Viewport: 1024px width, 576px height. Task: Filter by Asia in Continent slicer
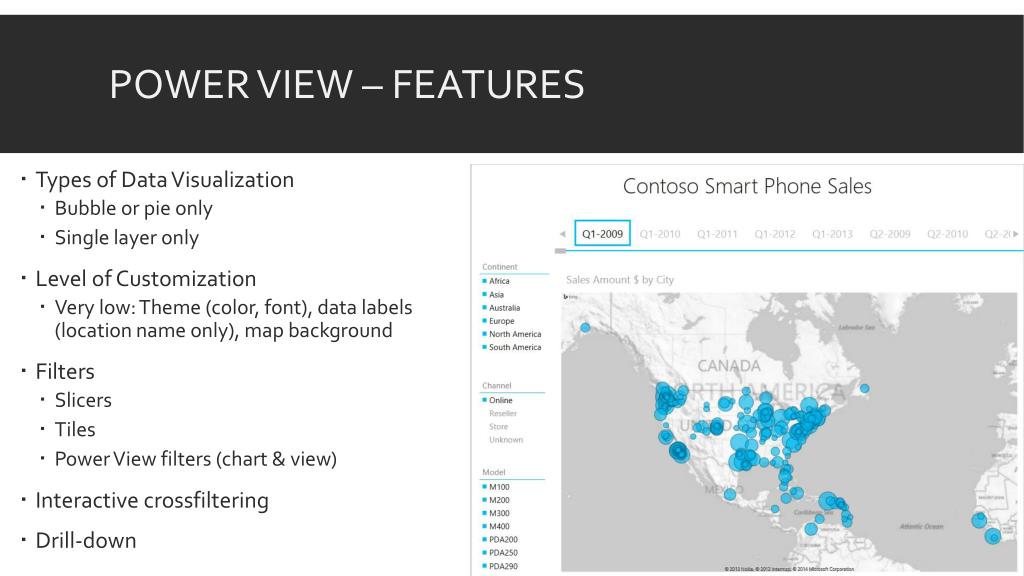tap(496, 295)
